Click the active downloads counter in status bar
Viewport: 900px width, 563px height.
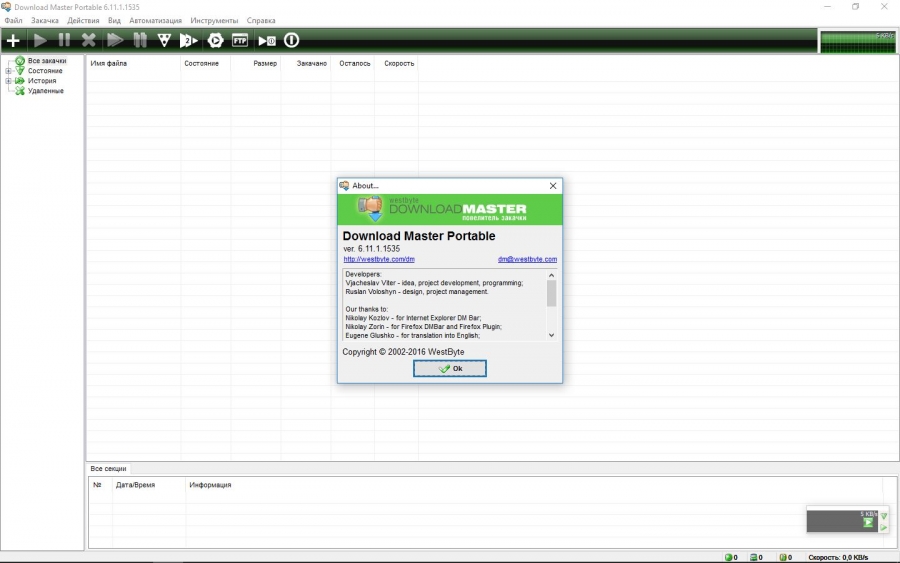pos(731,557)
